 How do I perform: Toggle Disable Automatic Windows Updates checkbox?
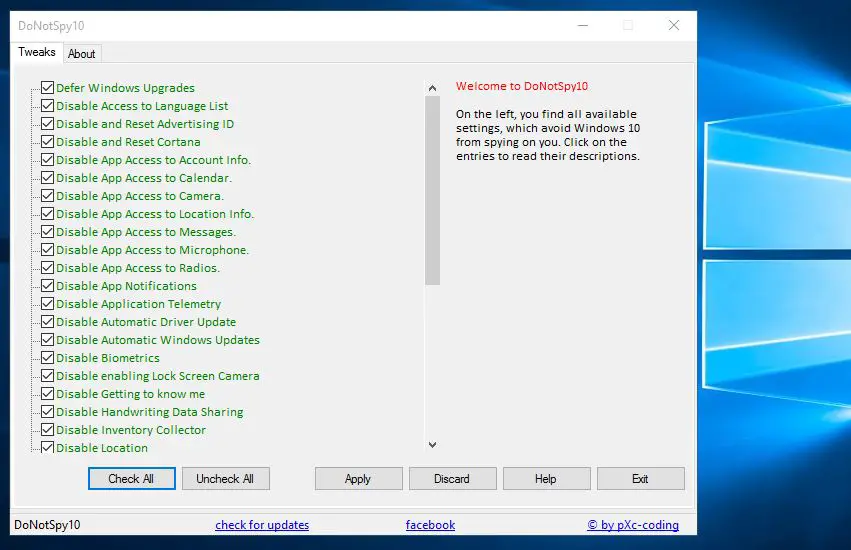pos(47,339)
